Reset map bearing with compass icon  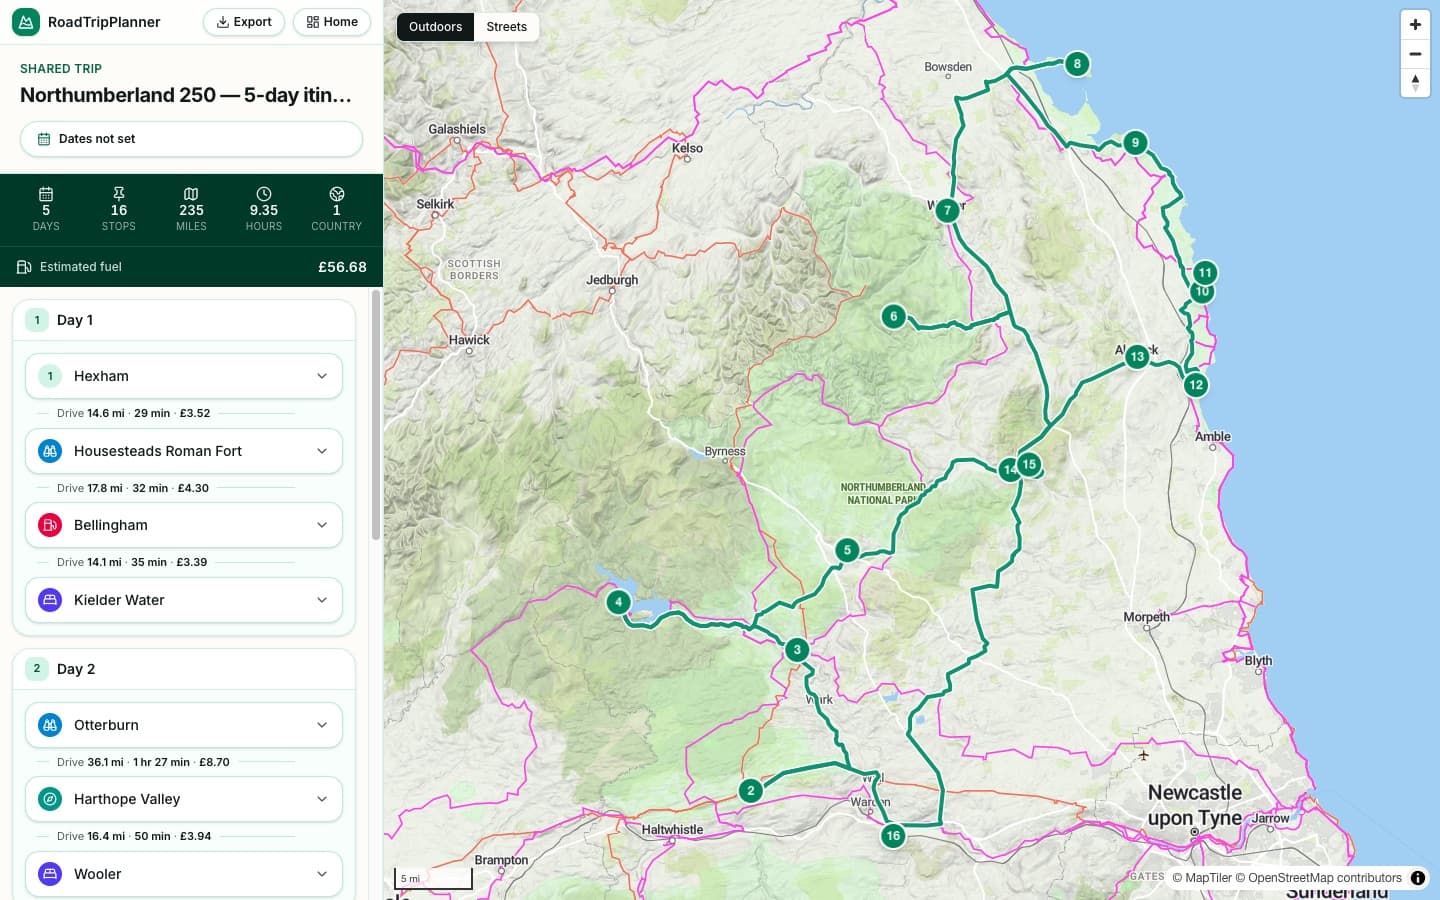pos(1415,83)
